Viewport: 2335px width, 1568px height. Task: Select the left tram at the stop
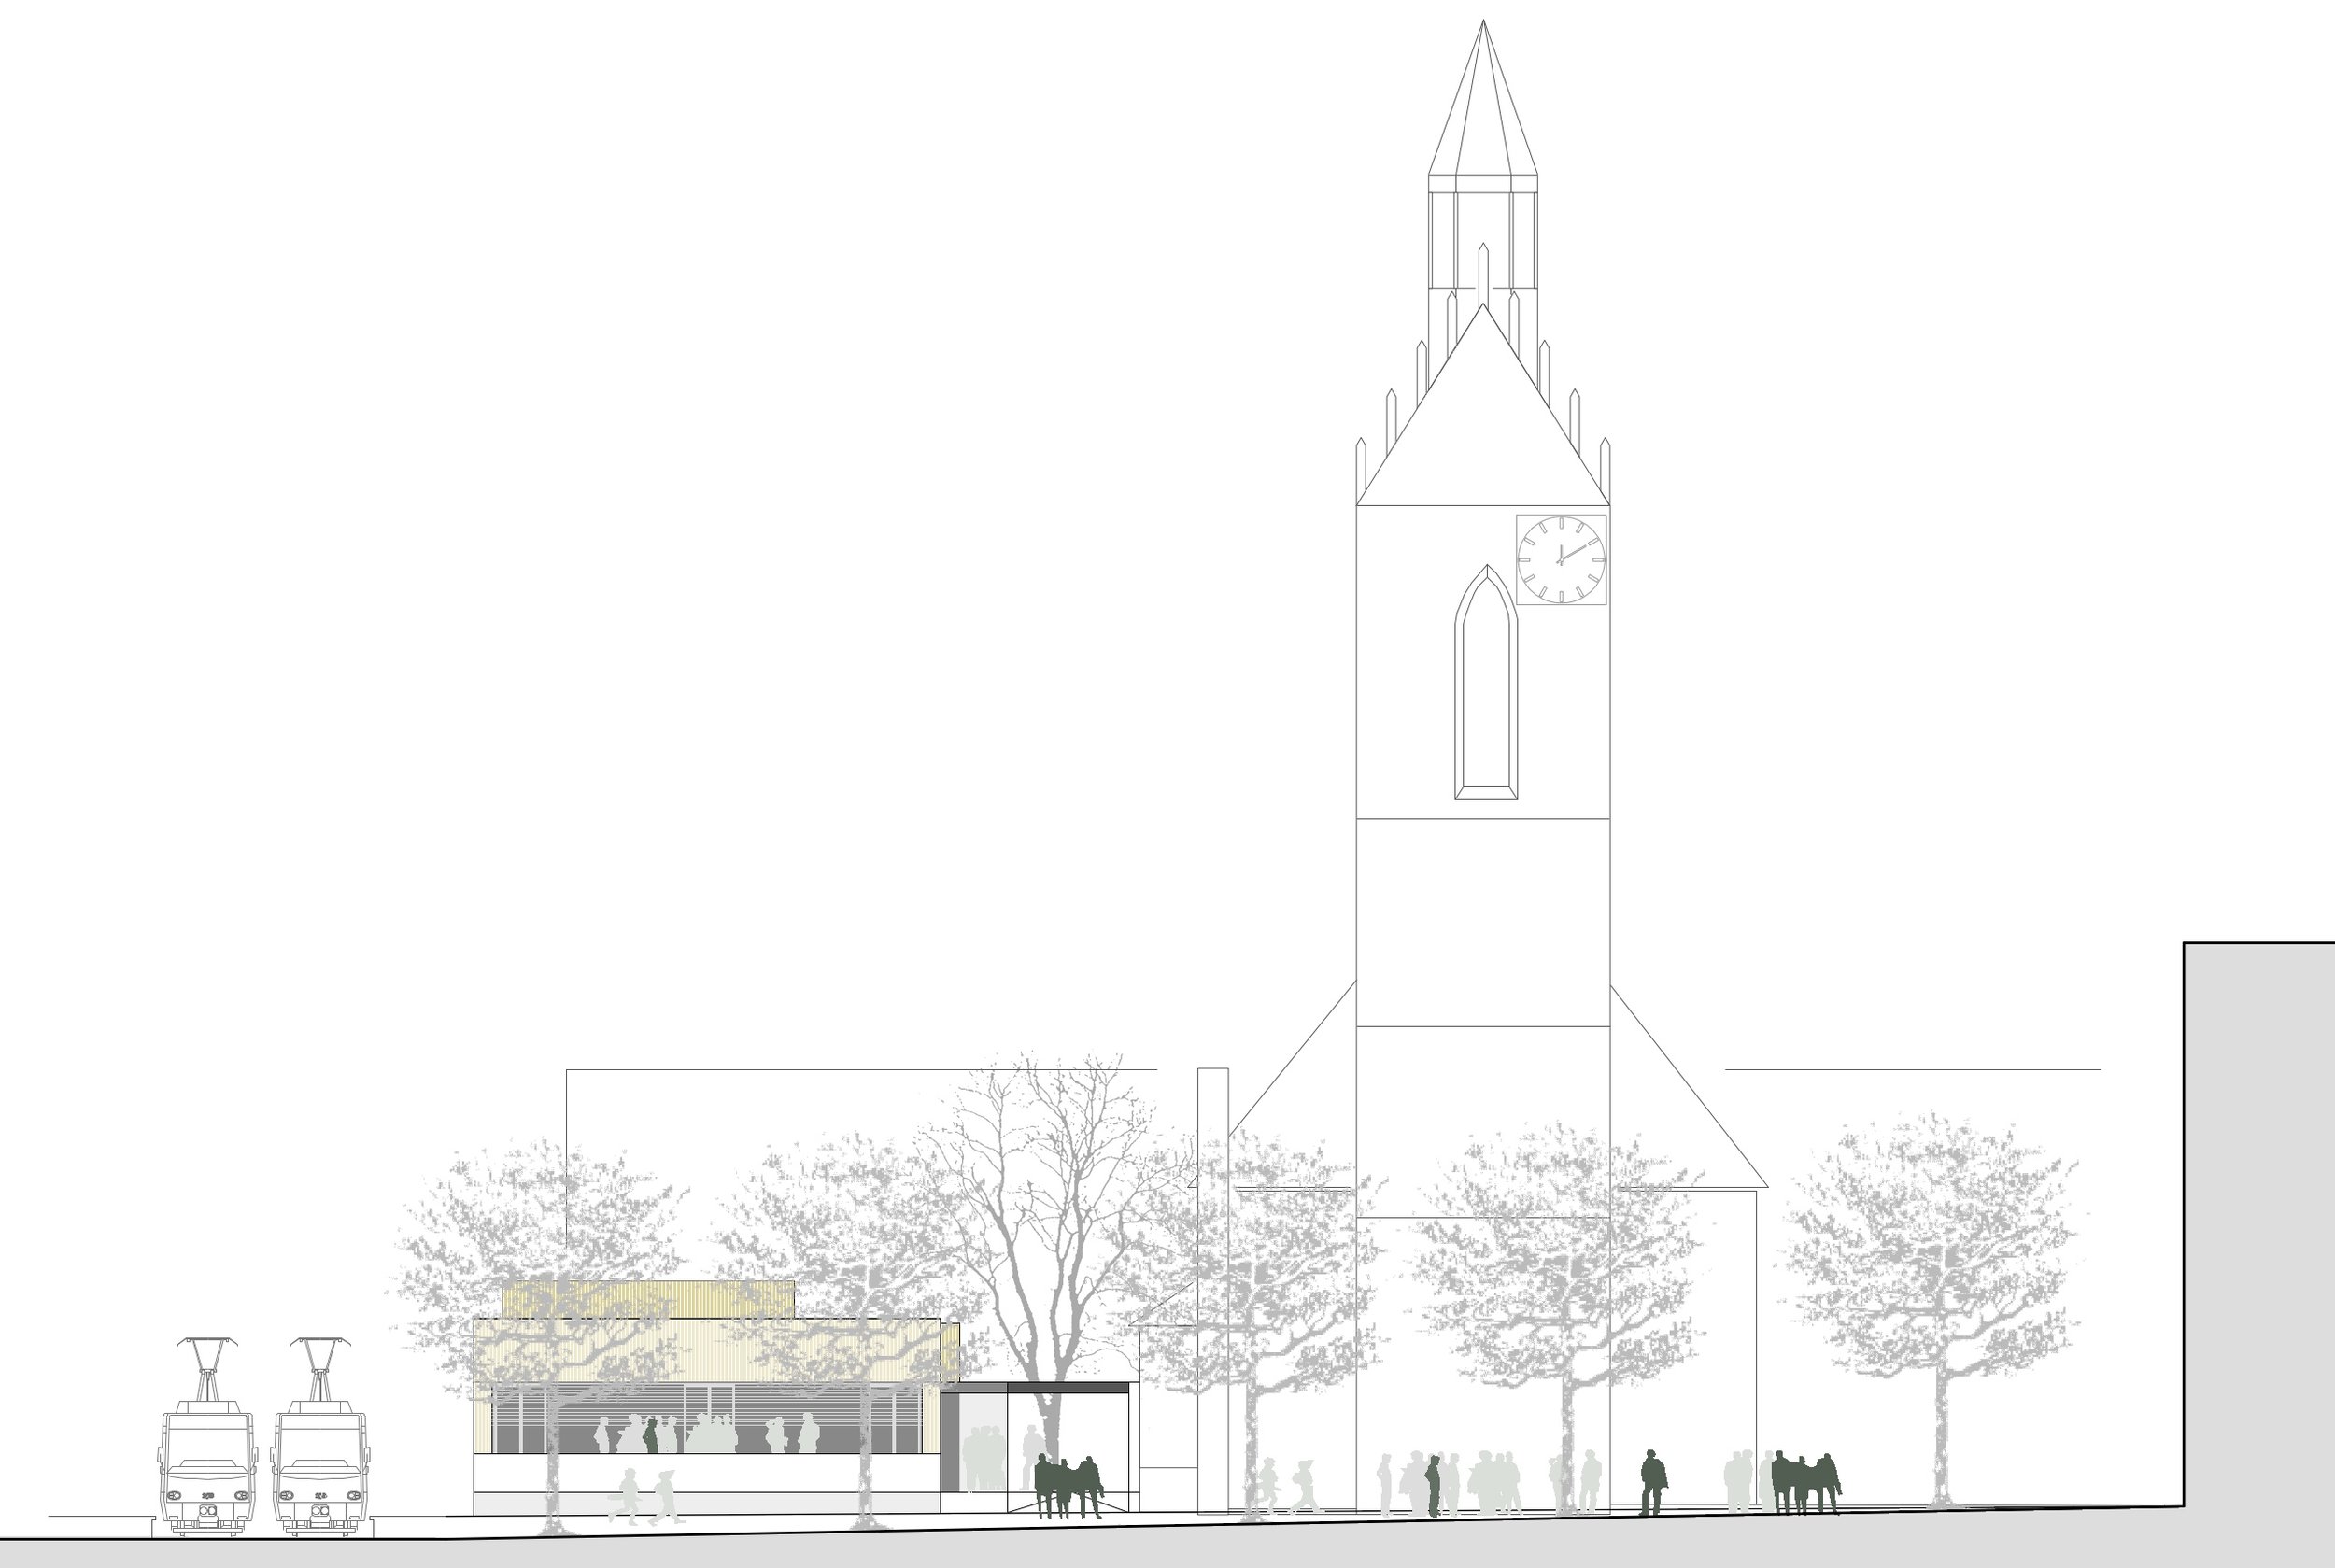tap(207, 1437)
